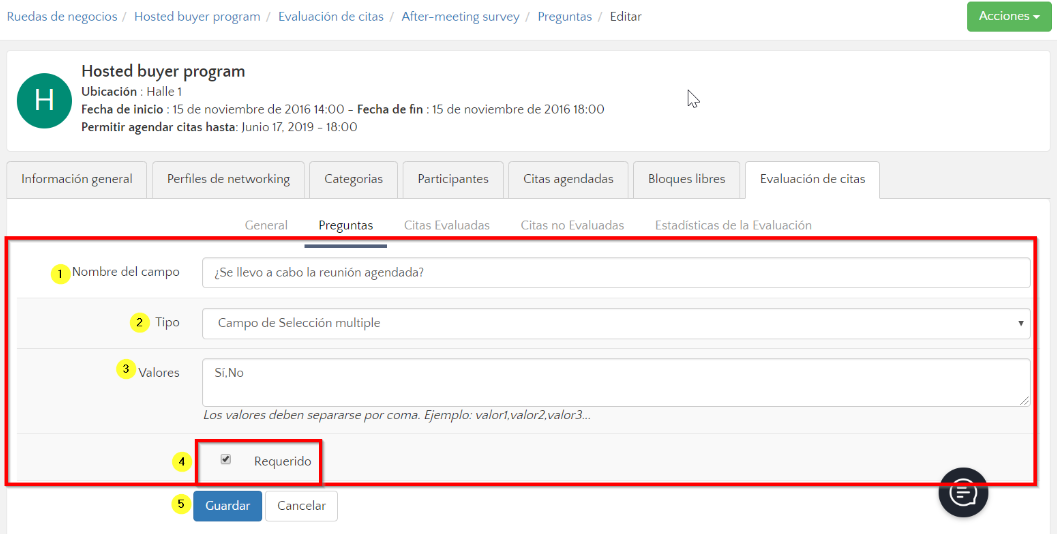View the Citas no Evaluadas sub-tab
The width and height of the screenshot is (1057, 534).
(572, 225)
